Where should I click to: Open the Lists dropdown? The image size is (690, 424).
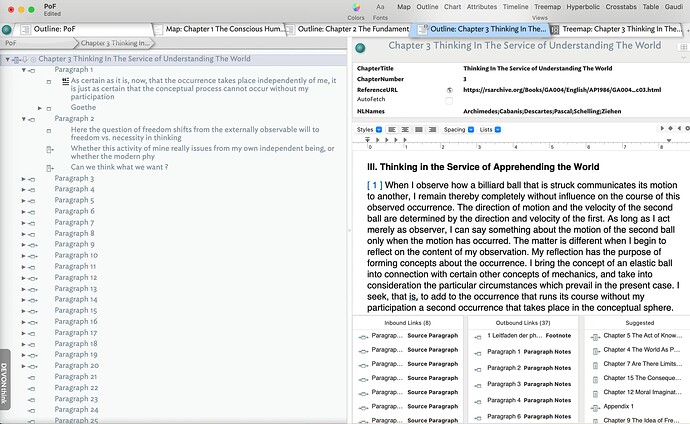490,129
